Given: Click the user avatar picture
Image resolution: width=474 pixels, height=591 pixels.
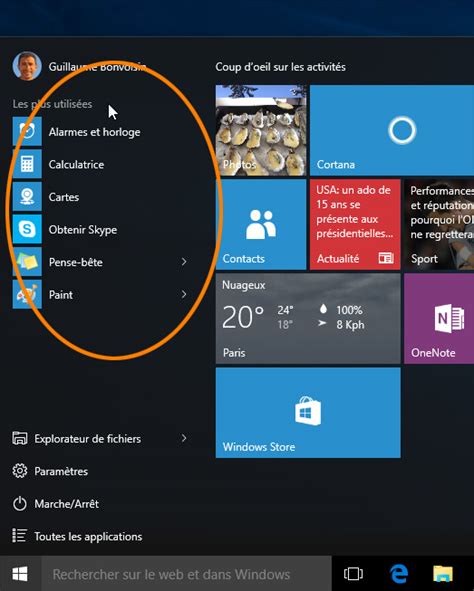Looking at the screenshot, I should tap(27, 66).
